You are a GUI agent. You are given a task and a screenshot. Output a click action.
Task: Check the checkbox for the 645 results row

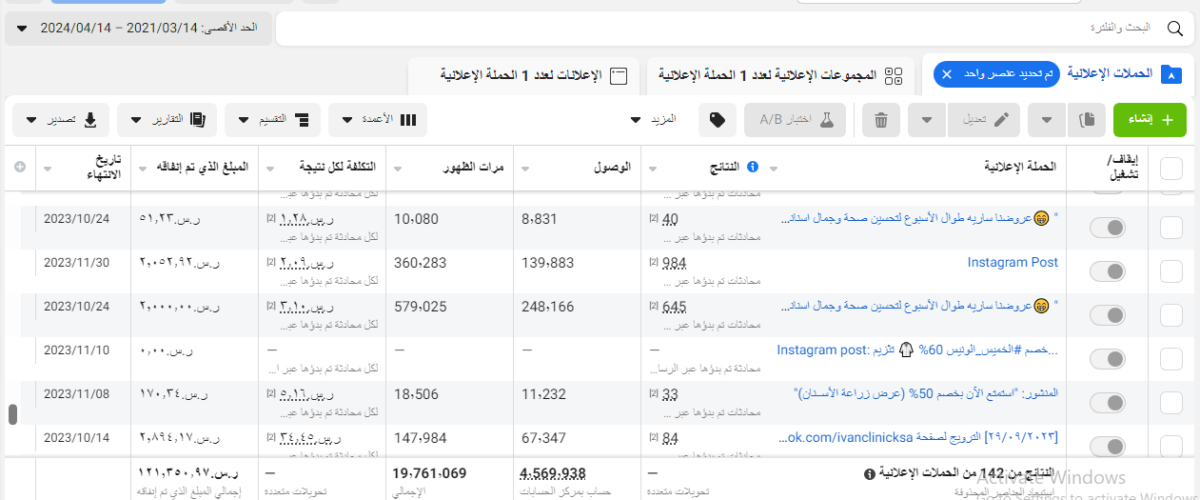click(1171, 316)
